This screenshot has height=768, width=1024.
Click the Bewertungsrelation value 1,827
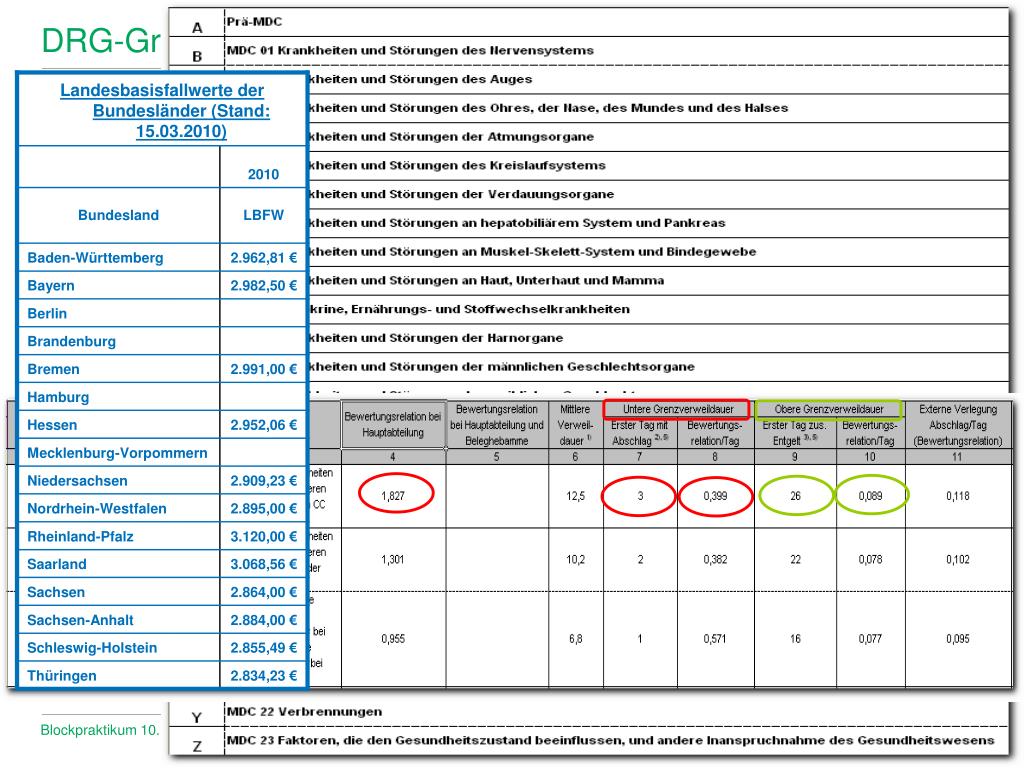393,496
